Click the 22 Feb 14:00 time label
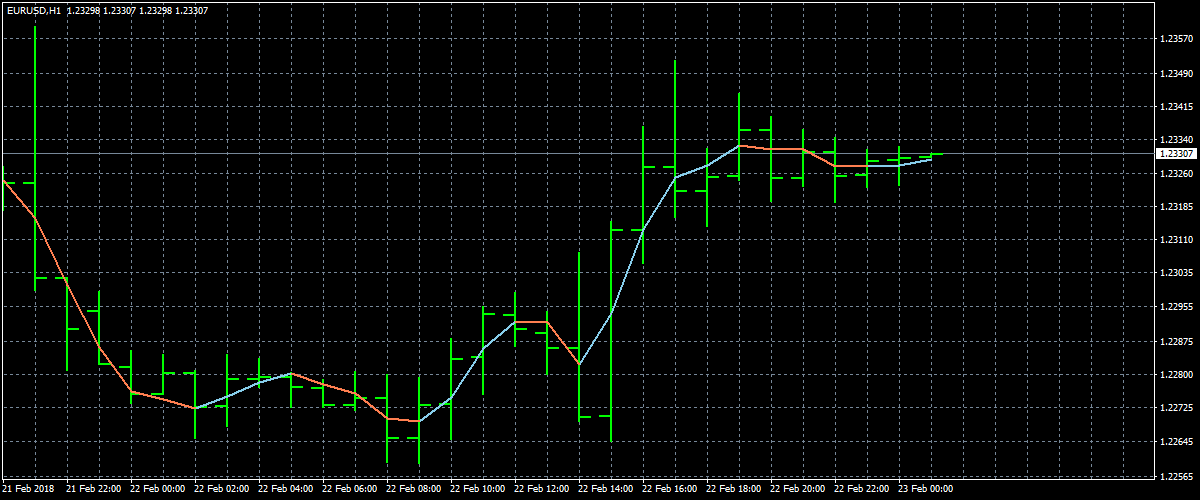The image size is (1200, 500). [605, 490]
